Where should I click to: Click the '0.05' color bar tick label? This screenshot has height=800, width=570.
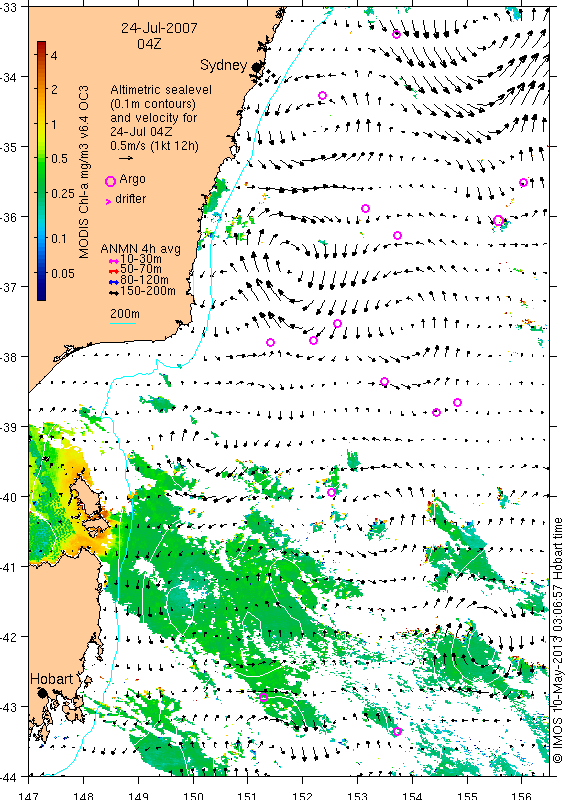(63, 273)
